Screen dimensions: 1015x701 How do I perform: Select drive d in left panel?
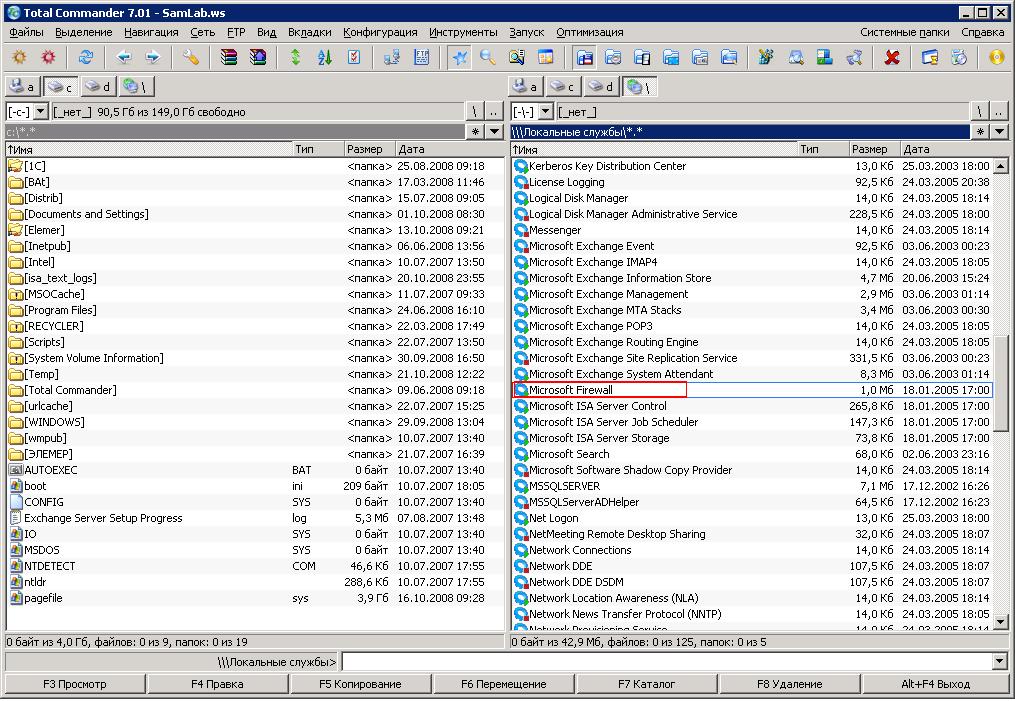[x=98, y=87]
